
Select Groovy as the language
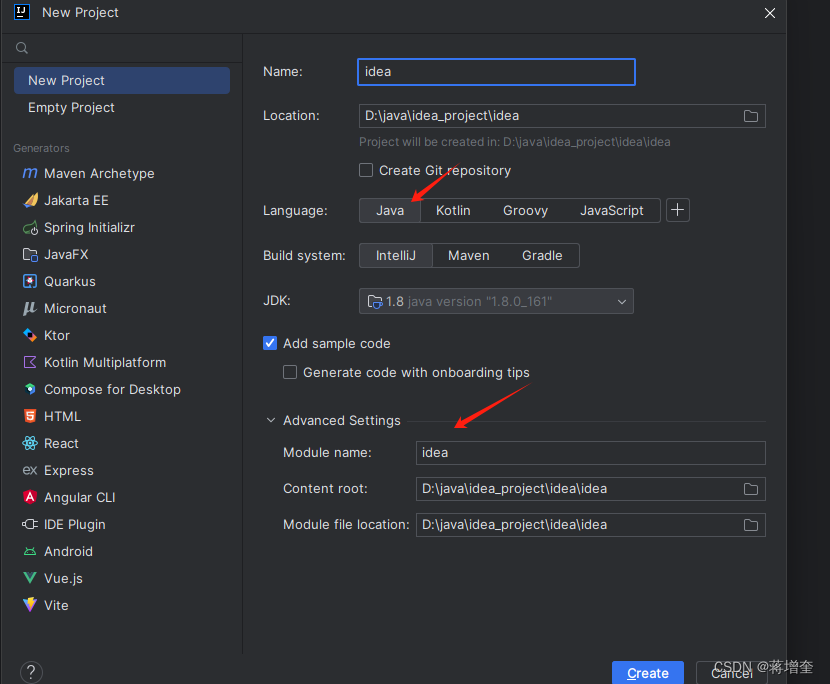pyautogui.click(x=525, y=210)
